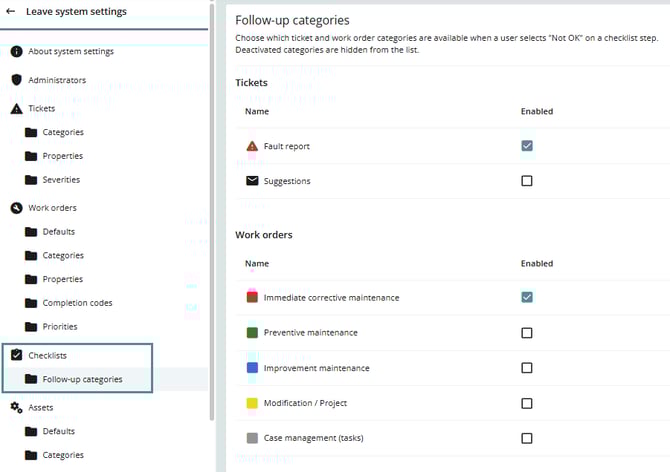Enable the Suggestions checkbox
This screenshot has width=670, height=472.
(527, 181)
